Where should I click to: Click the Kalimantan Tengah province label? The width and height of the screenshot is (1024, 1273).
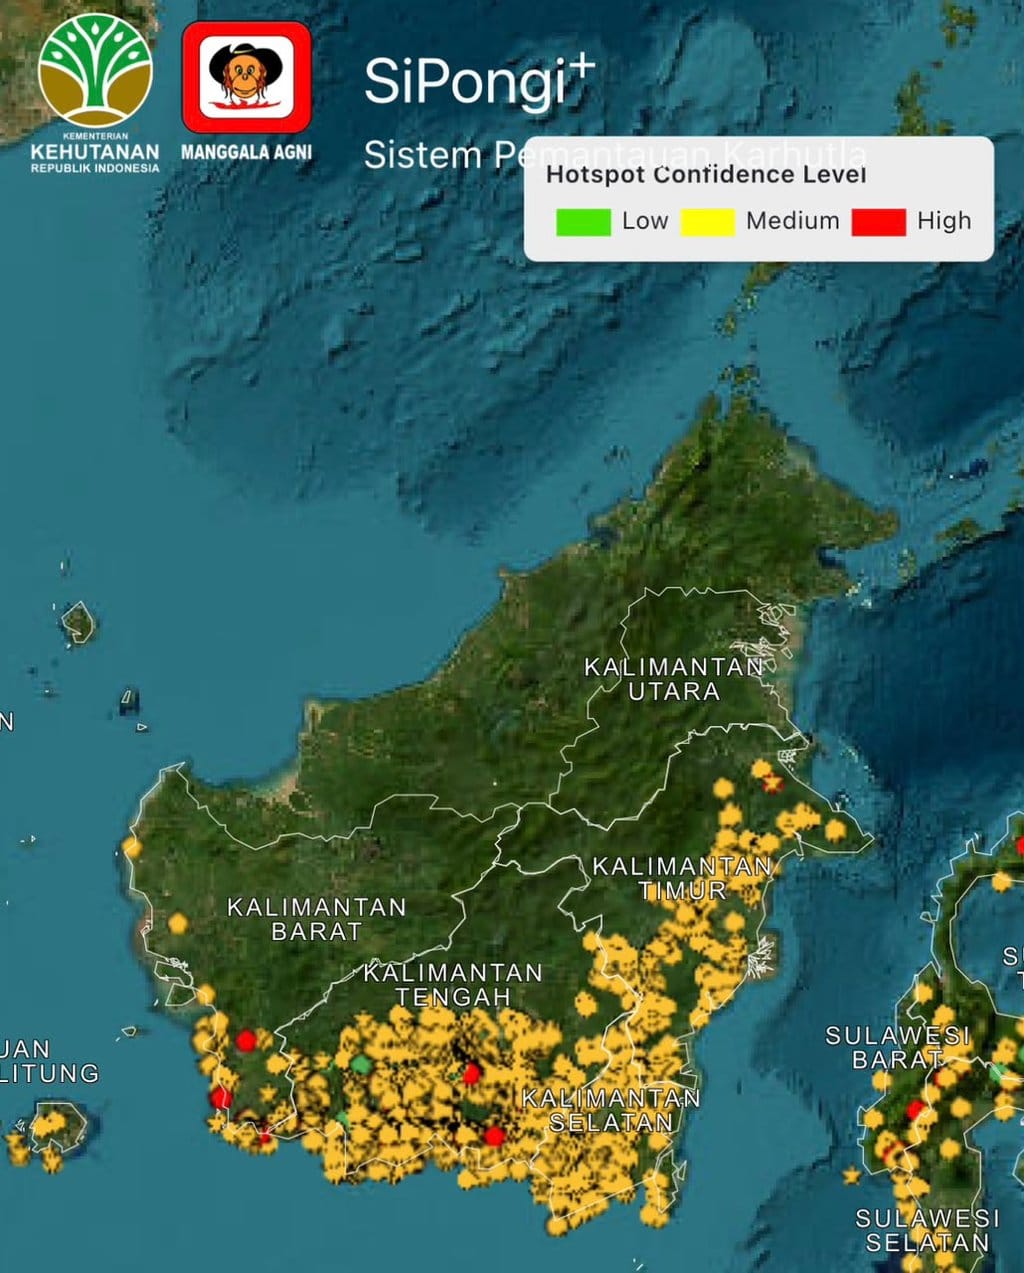[x=453, y=985]
